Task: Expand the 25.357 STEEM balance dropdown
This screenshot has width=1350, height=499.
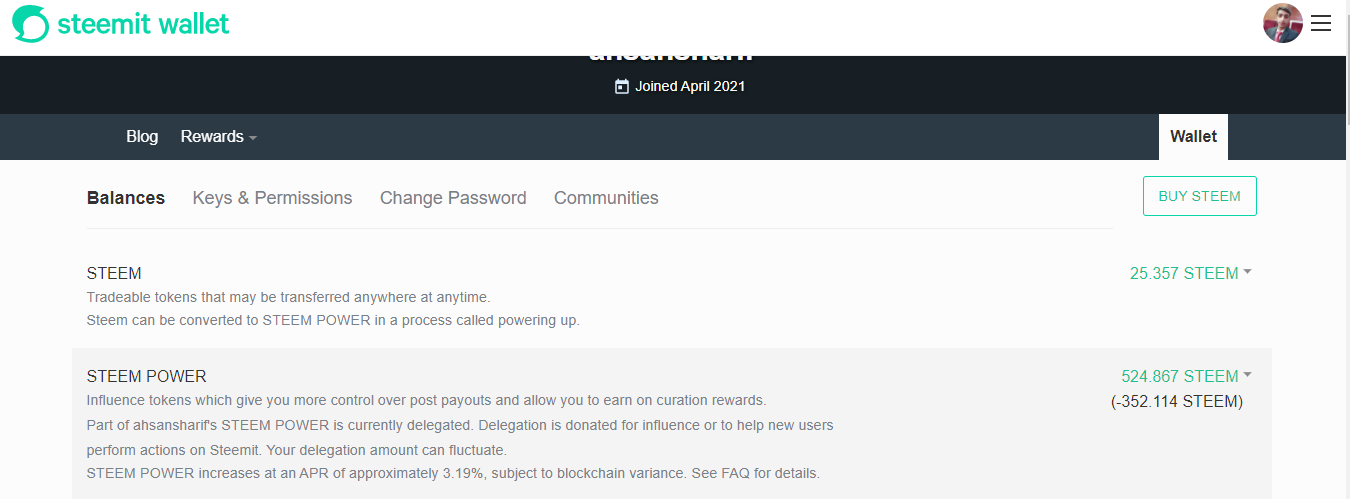Action: (x=1190, y=273)
